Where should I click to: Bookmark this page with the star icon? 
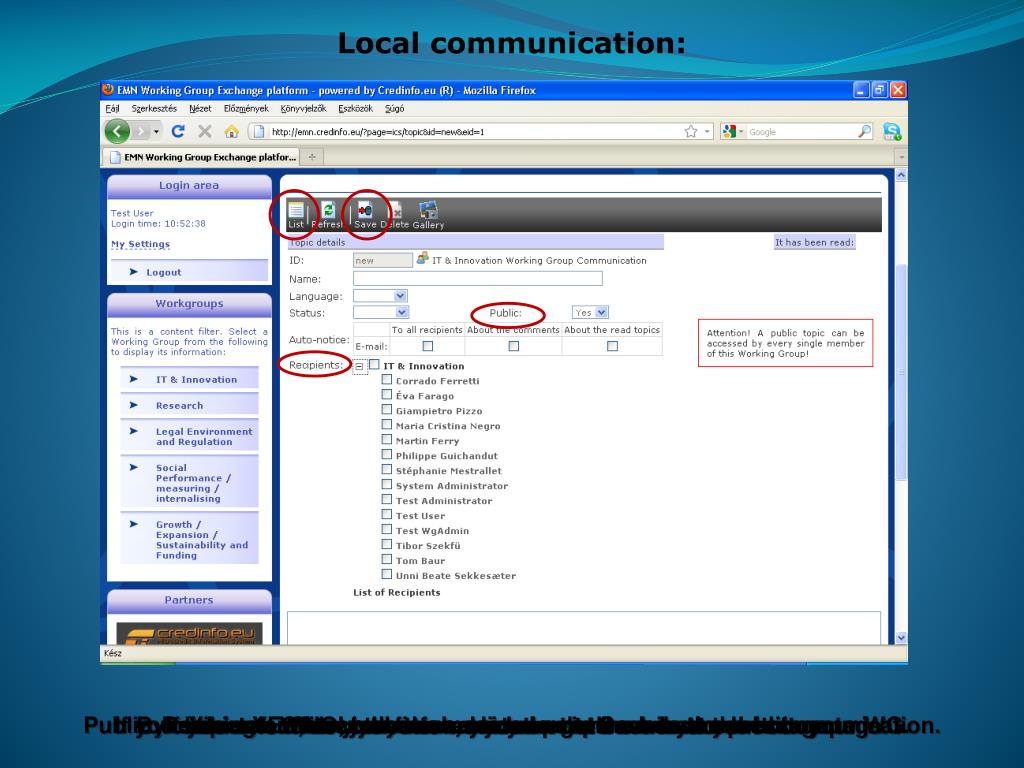[x=691, y=131]
